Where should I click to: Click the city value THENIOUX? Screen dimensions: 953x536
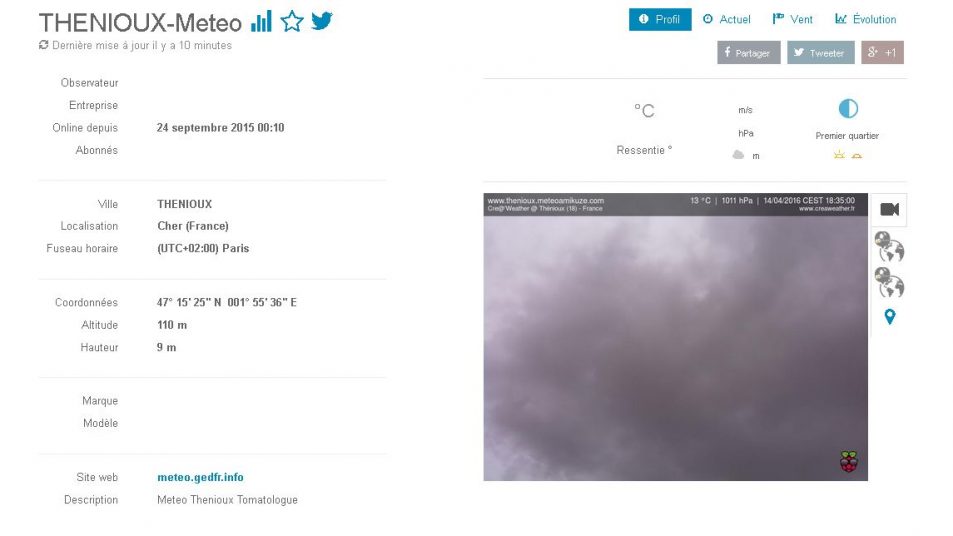point(184,204)
